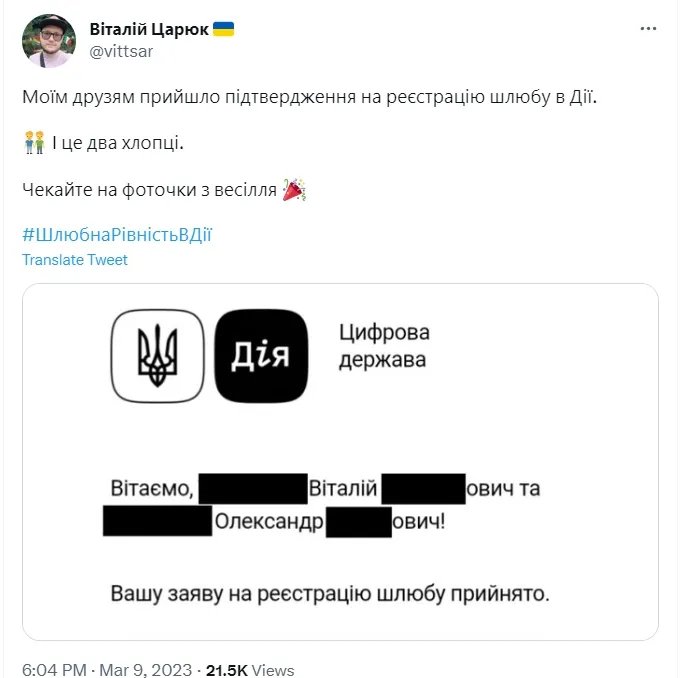Click the party popper emoji
The width and height of the screenshot is (680, 678).
[x=294, y=189]
